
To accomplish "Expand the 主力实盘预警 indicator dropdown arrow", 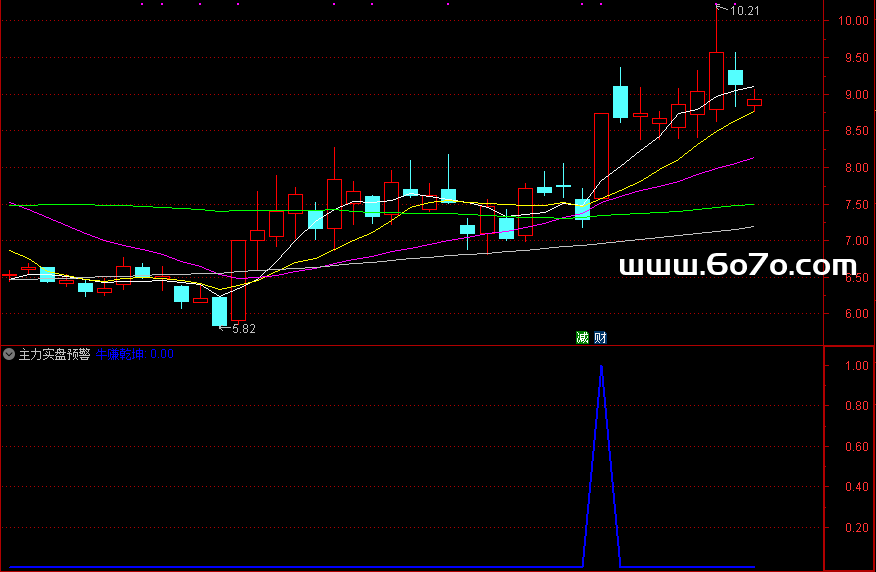I will [x=9, y=354].
